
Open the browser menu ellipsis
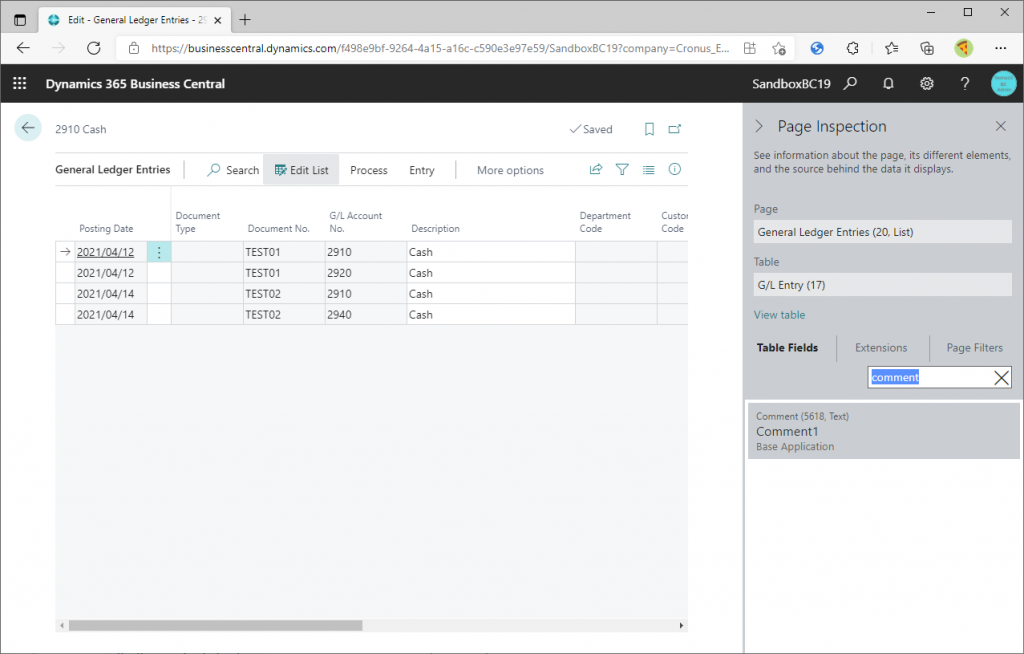(x=1000, y=48)
